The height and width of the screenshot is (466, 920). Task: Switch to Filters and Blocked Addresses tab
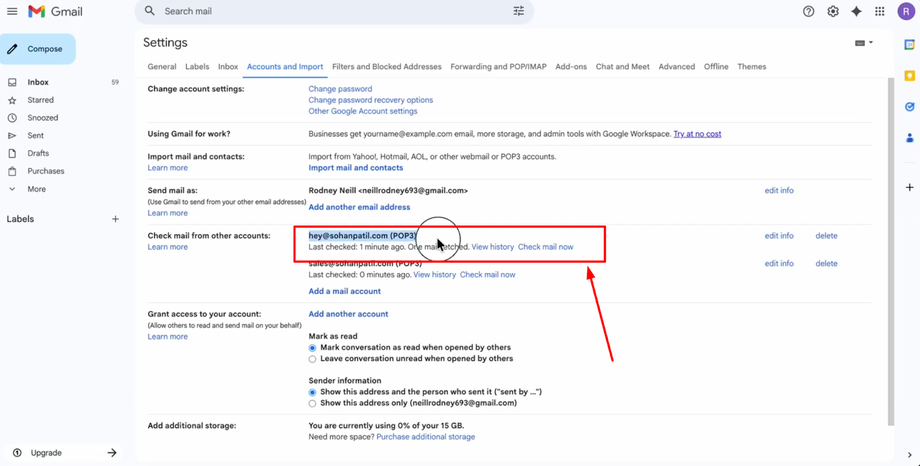pyautogui.click(x=386, y=67)
